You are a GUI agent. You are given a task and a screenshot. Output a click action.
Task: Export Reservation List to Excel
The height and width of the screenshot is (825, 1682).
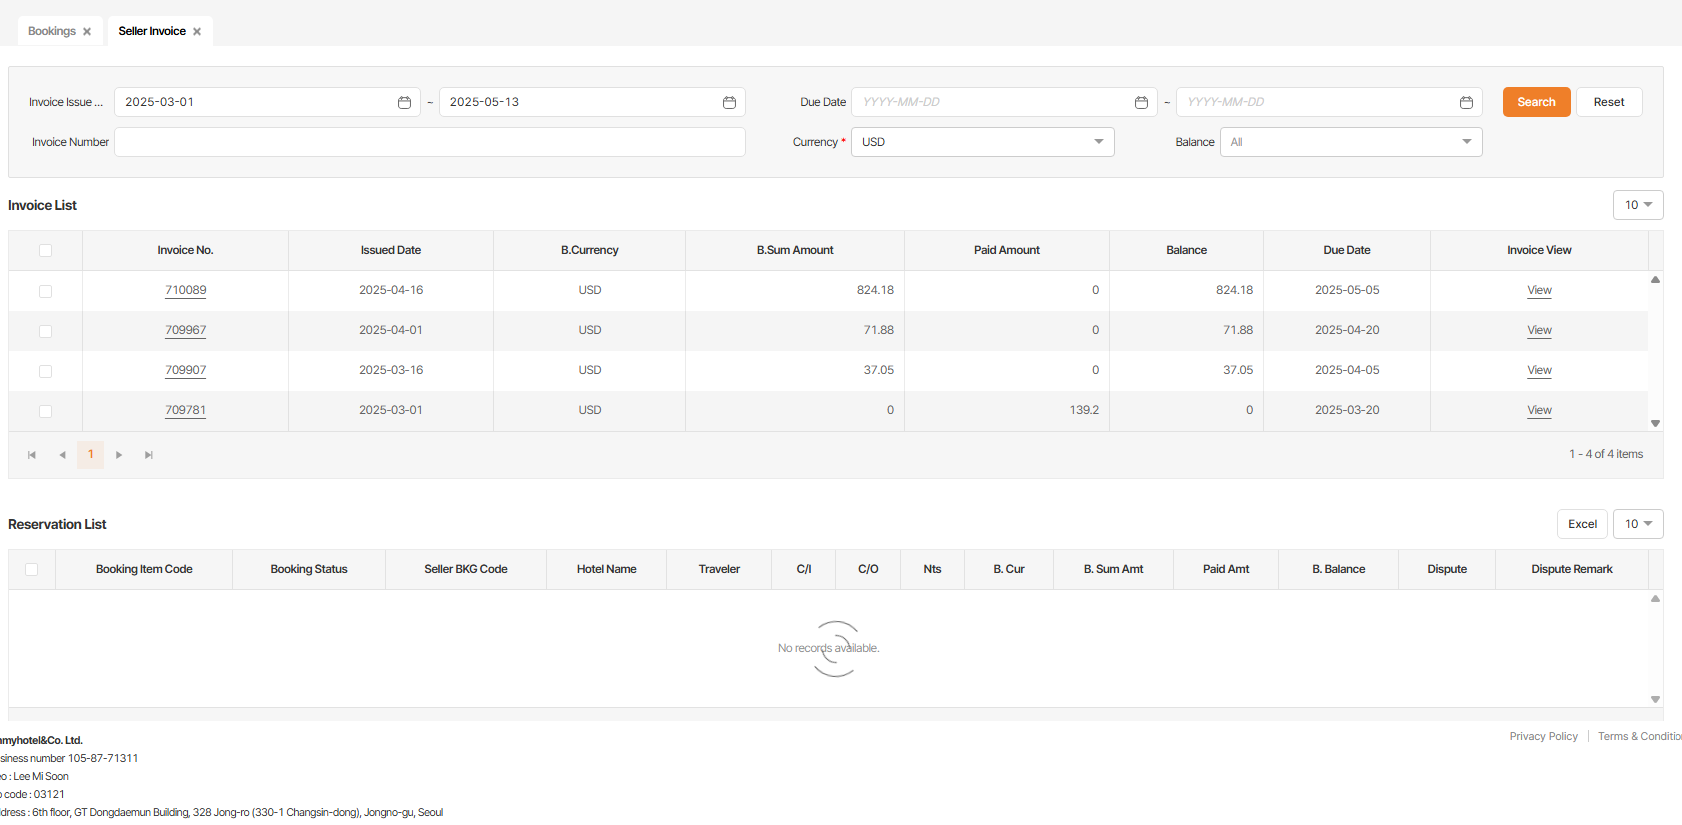point(1582,524)
